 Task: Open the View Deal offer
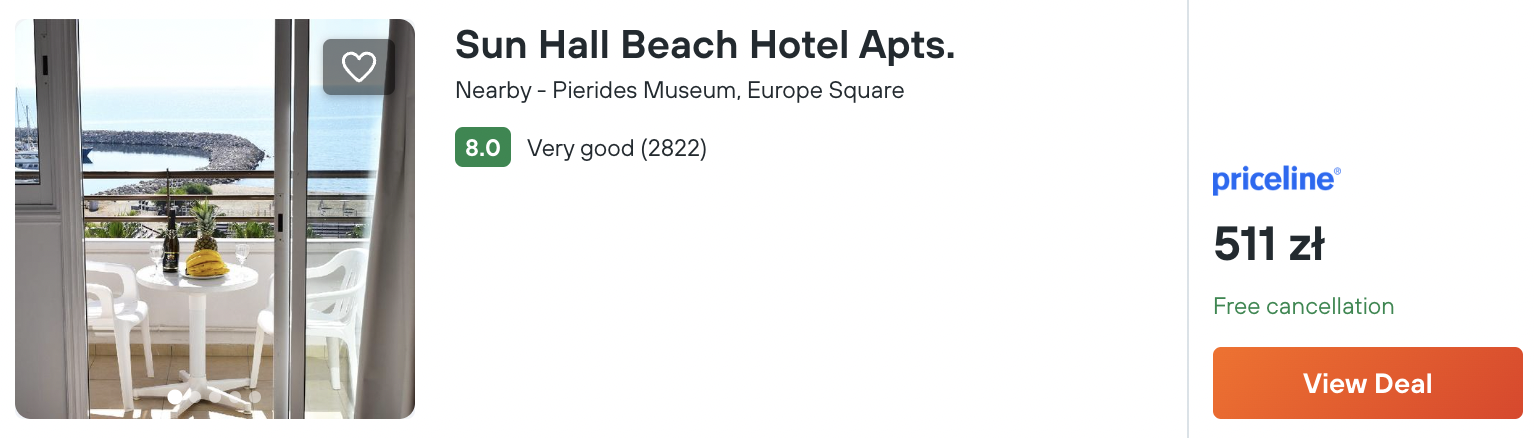point(1367,383)
